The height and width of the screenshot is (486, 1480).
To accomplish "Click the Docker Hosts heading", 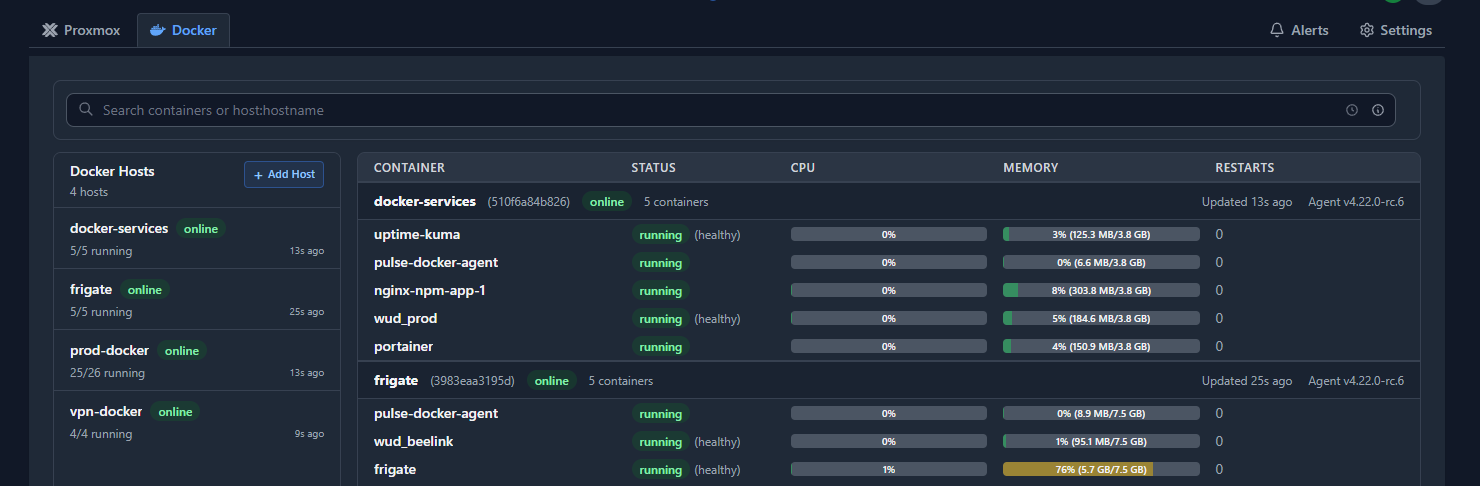I will click(x=112, y=171).
